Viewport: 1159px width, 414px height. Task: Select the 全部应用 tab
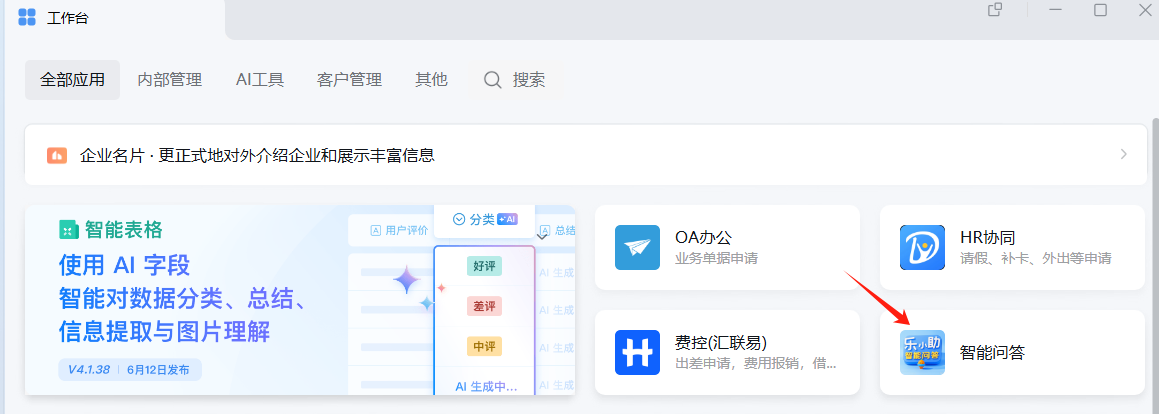72,80
